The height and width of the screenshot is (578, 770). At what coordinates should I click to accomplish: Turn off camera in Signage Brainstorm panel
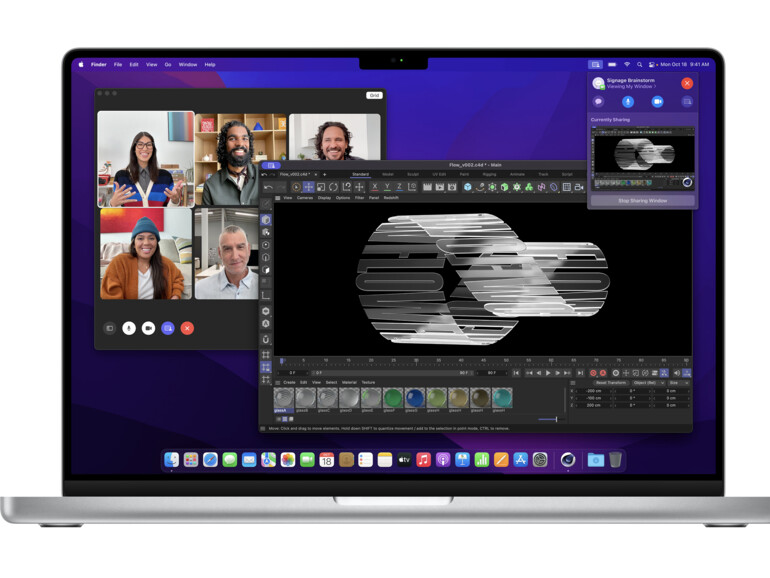[657, 102]
